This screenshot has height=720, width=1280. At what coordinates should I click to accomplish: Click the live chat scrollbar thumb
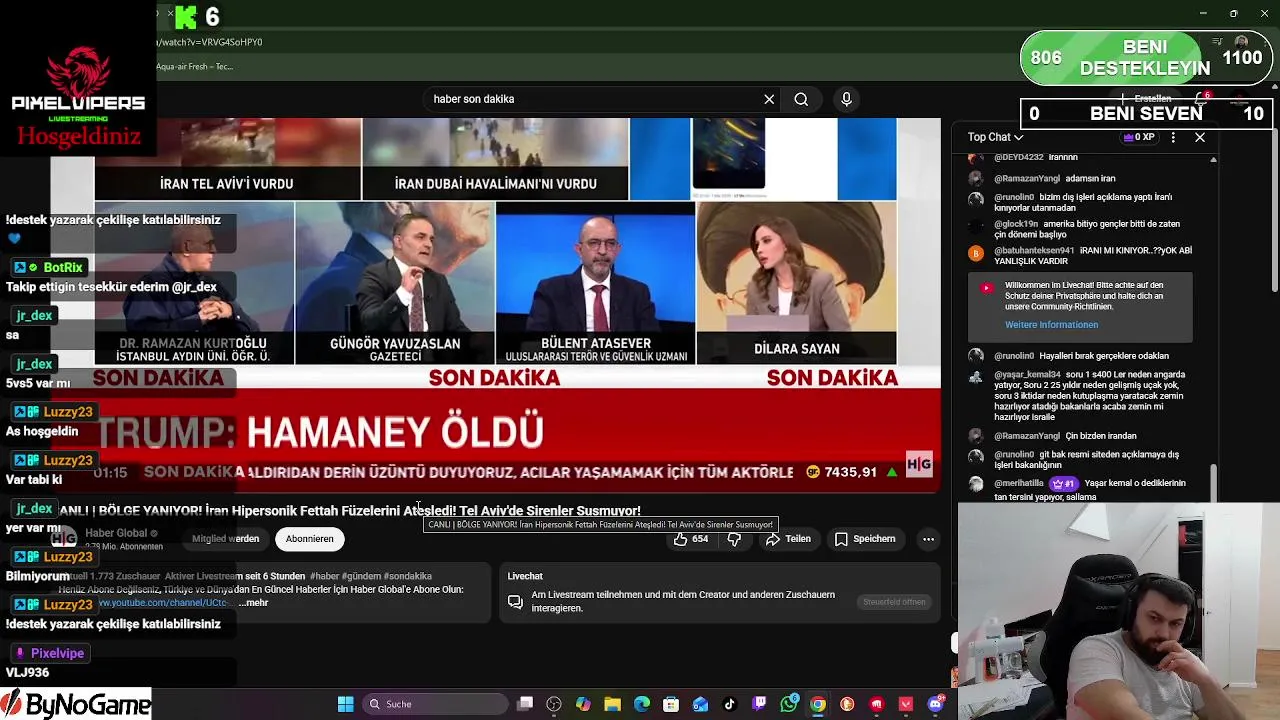(x=1213, y=482)
